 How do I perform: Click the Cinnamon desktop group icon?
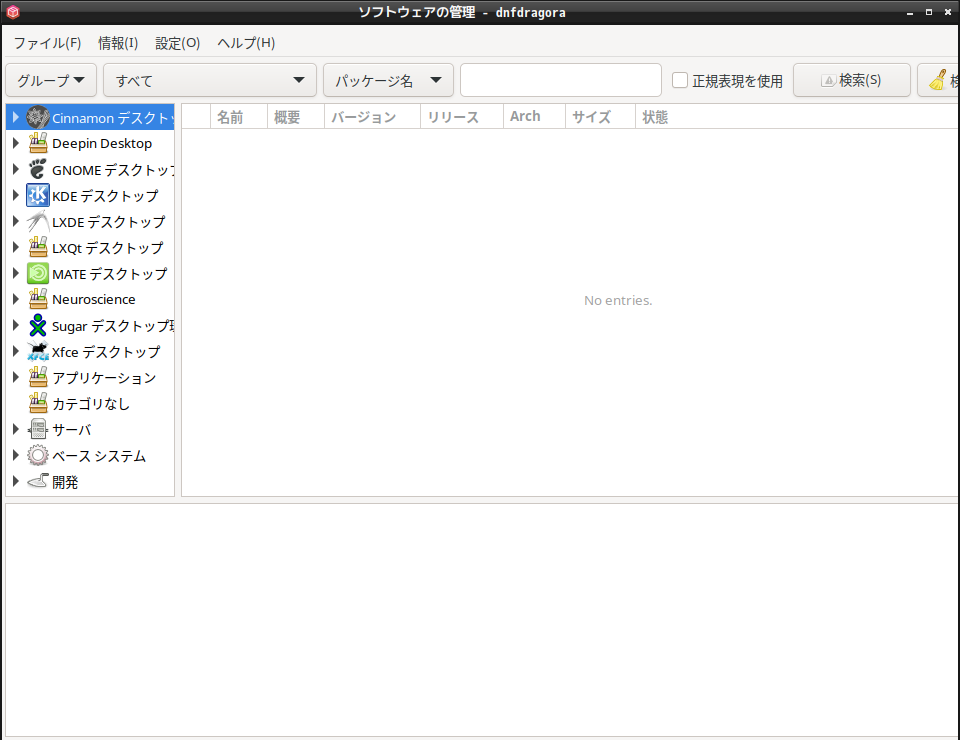coord(38,117)
